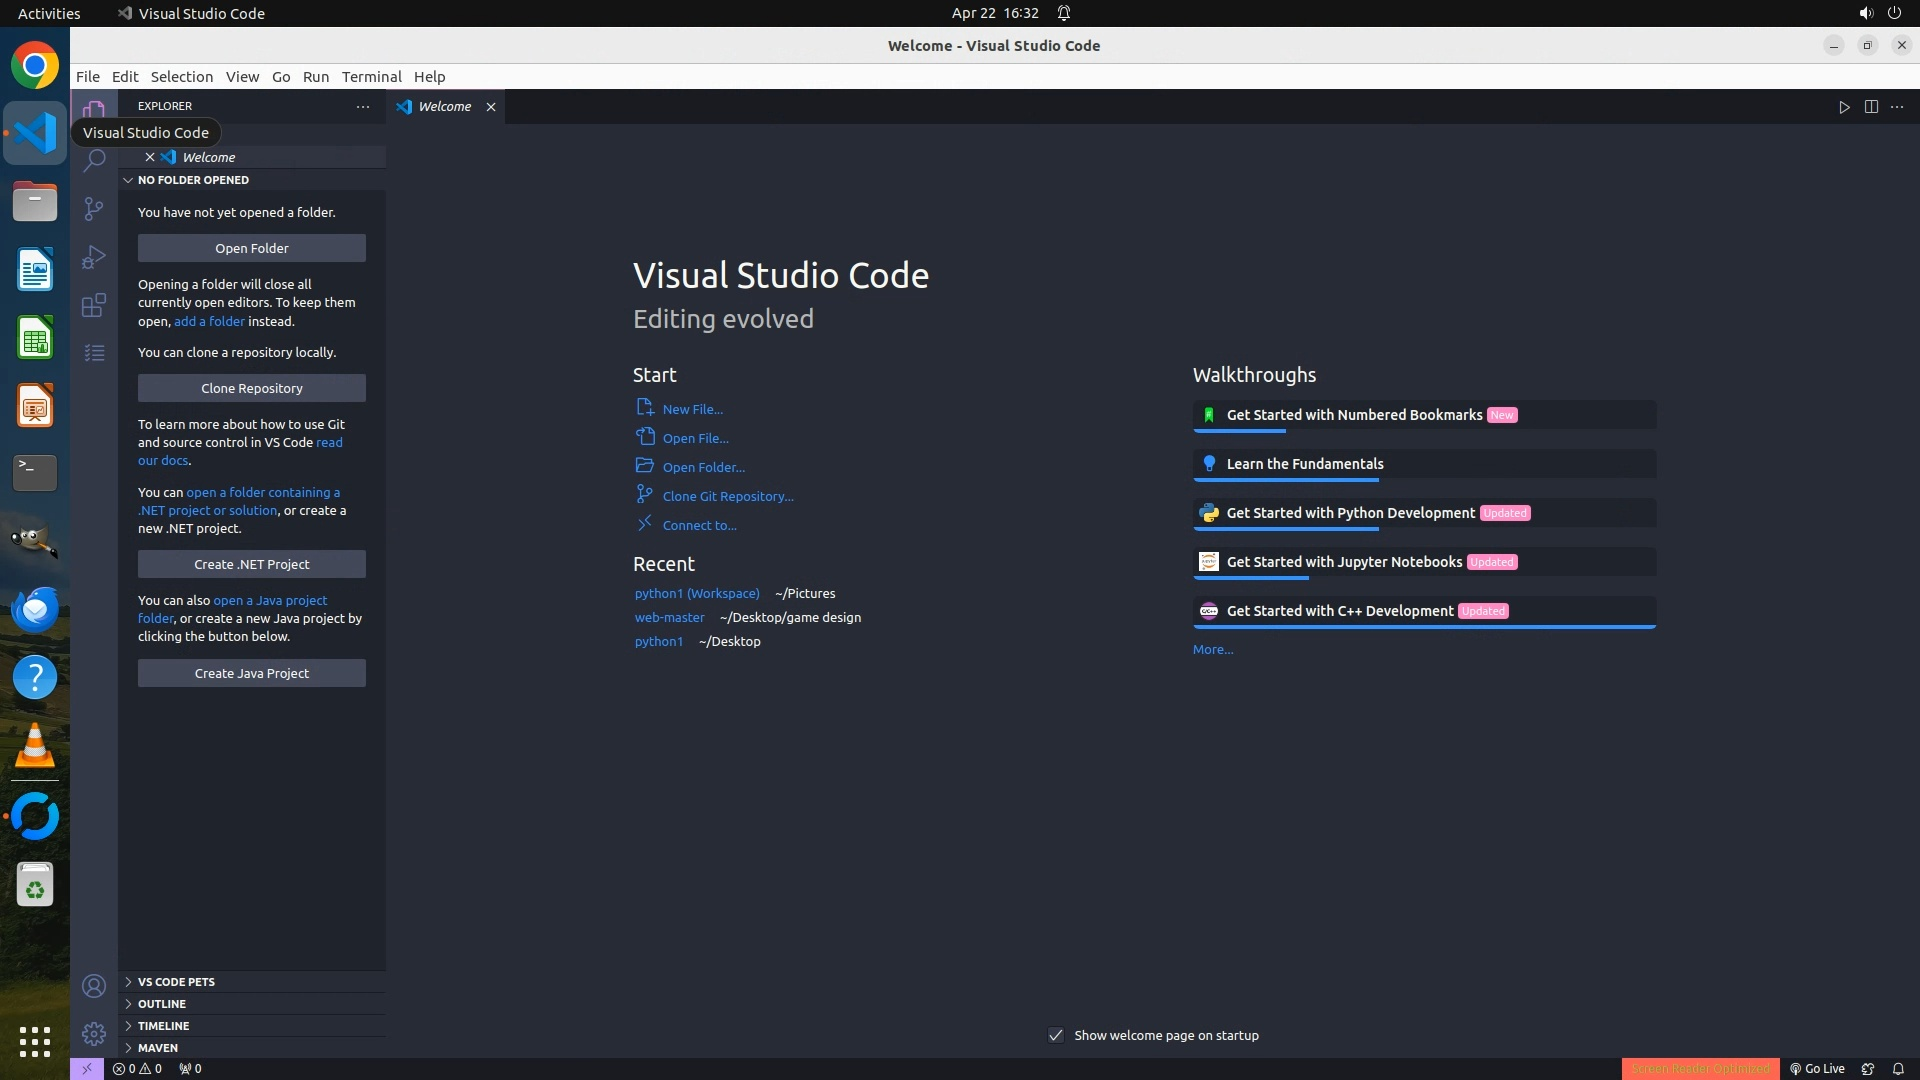Open the python1 (Workspace) recent link
This screenshot has height=1080, width=1920.
696,593
